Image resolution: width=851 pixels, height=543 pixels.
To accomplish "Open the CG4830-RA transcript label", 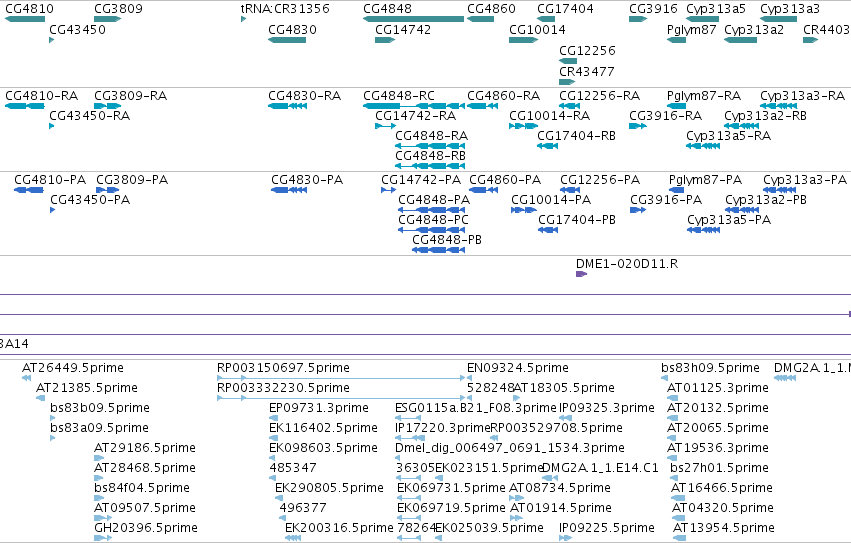I will pos(304,96).
